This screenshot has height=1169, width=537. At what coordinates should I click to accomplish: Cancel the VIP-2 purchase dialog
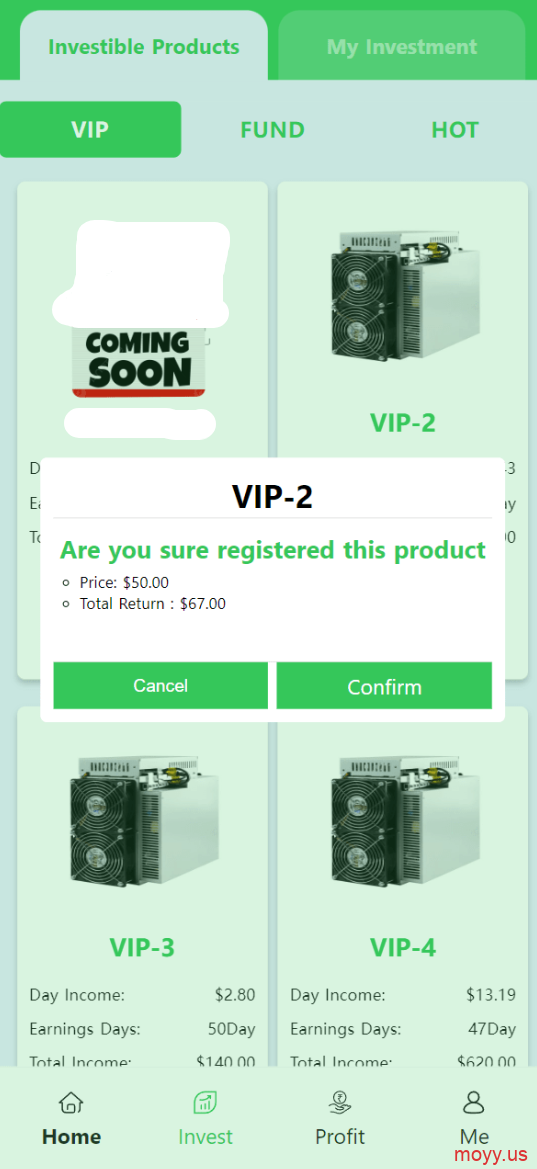[160, 685]
